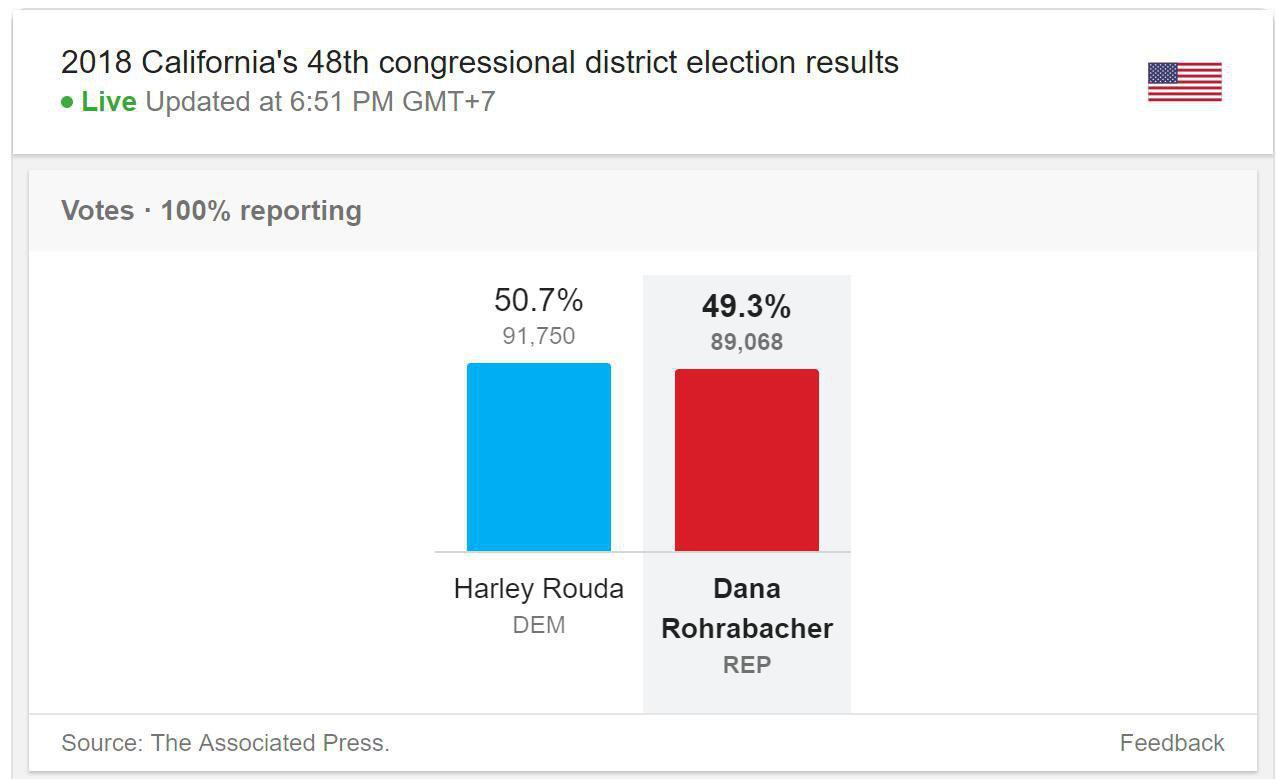Click the election results title heading
The height and width of the screenshot is (779, 1276).
click(480, 62)
